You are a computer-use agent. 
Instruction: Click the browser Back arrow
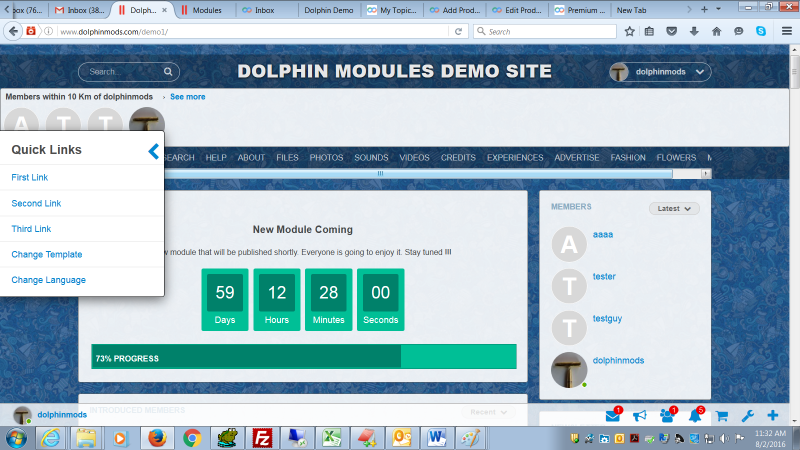coord(13,31)
